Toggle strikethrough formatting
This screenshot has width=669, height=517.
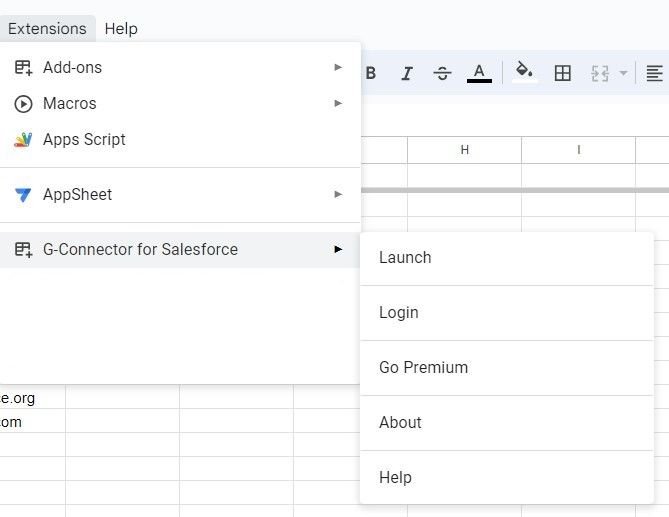click(x=442, y=73)
